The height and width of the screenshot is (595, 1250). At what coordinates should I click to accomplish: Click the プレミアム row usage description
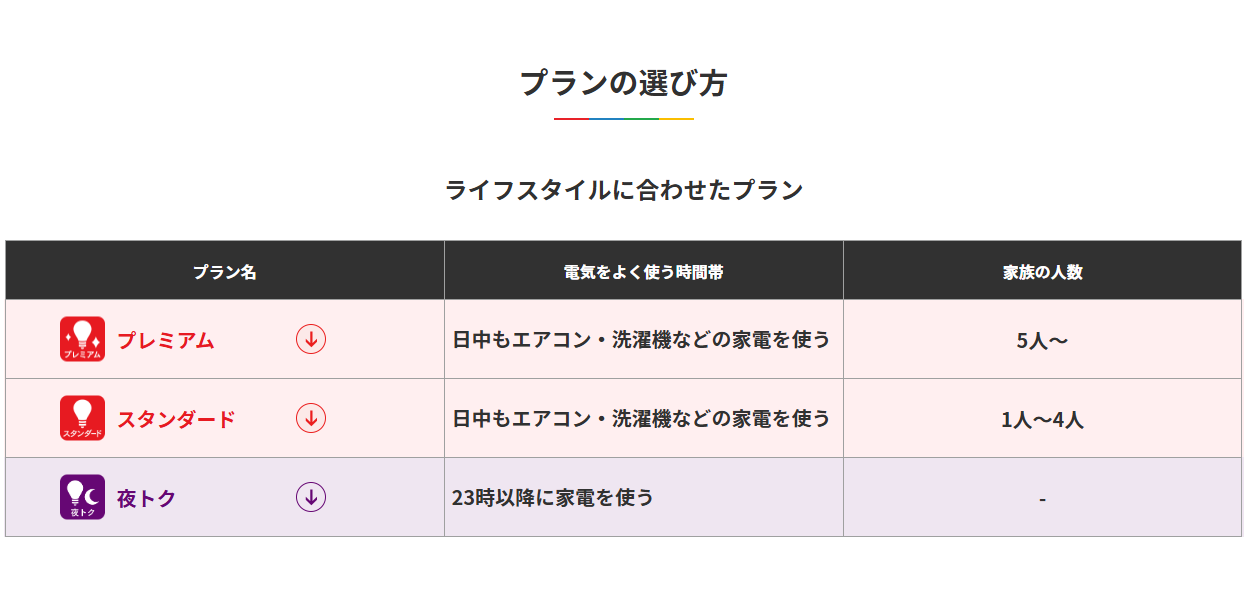pos(641,340)
